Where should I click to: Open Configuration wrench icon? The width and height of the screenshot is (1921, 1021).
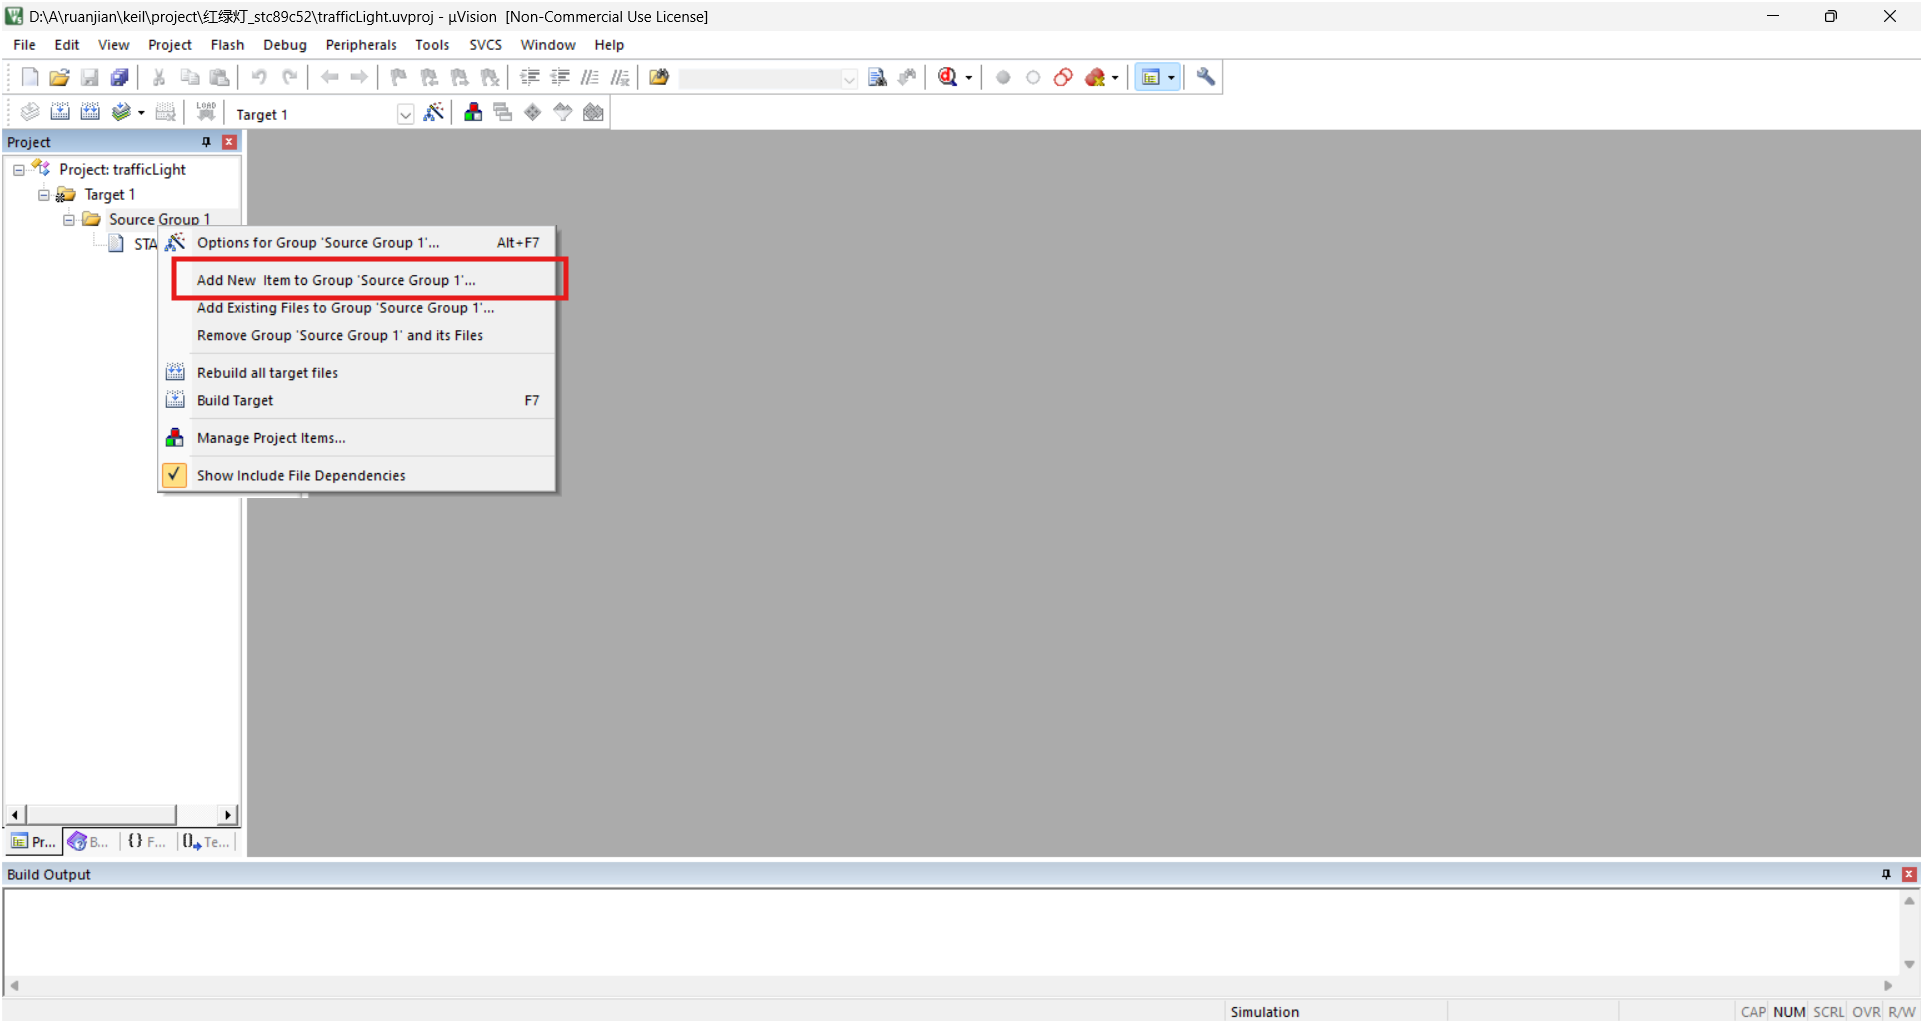tap(1206, 77)
